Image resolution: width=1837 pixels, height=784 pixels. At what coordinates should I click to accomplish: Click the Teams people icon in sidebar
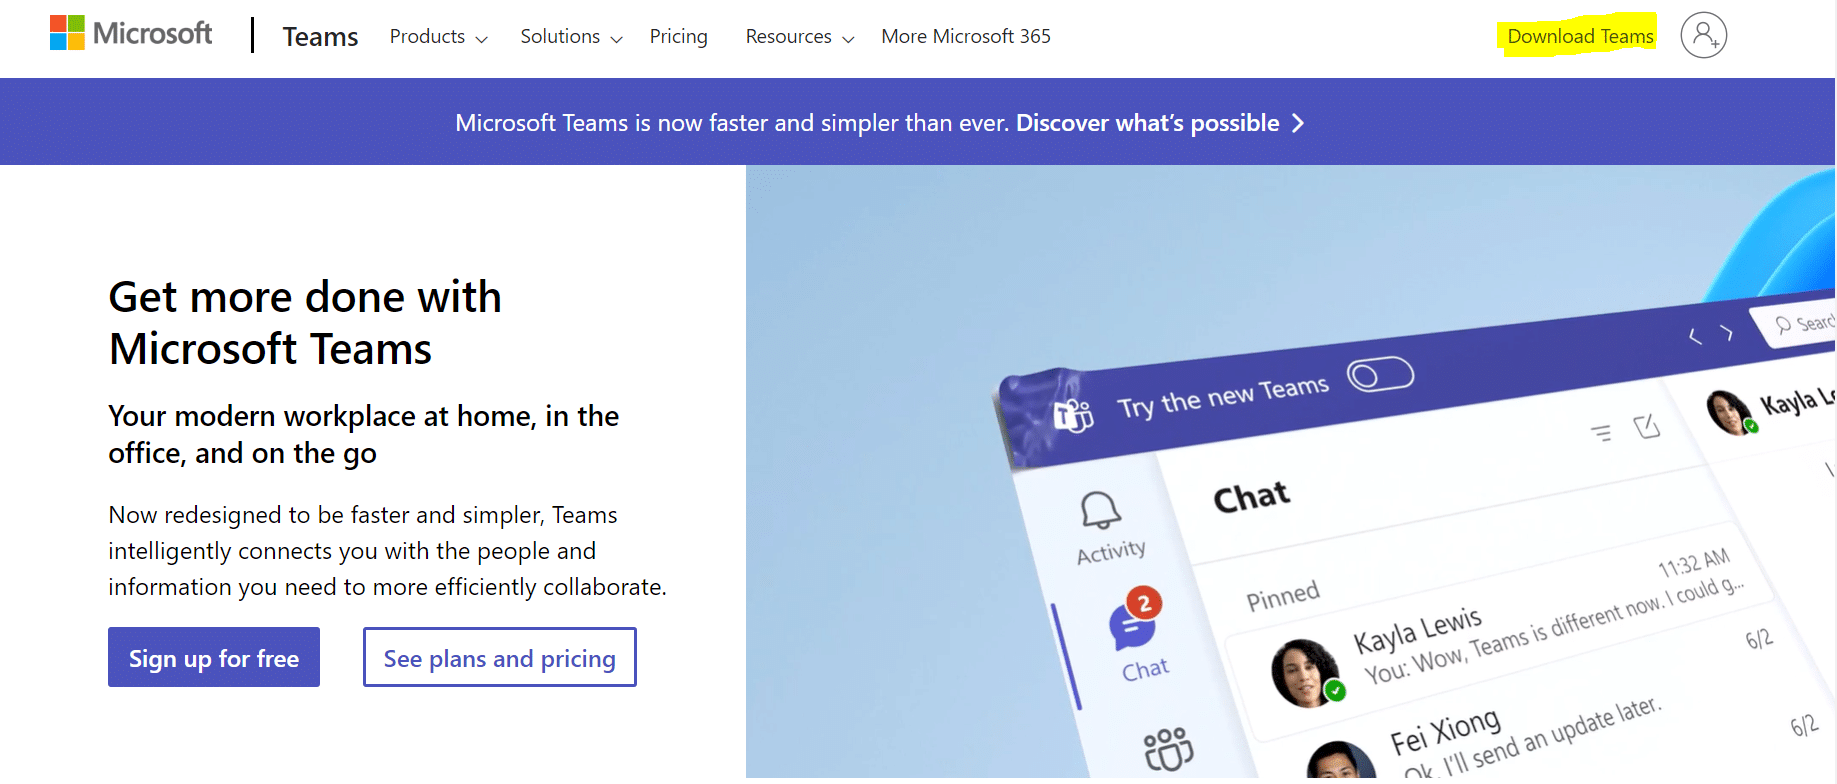pos(1168,748)
